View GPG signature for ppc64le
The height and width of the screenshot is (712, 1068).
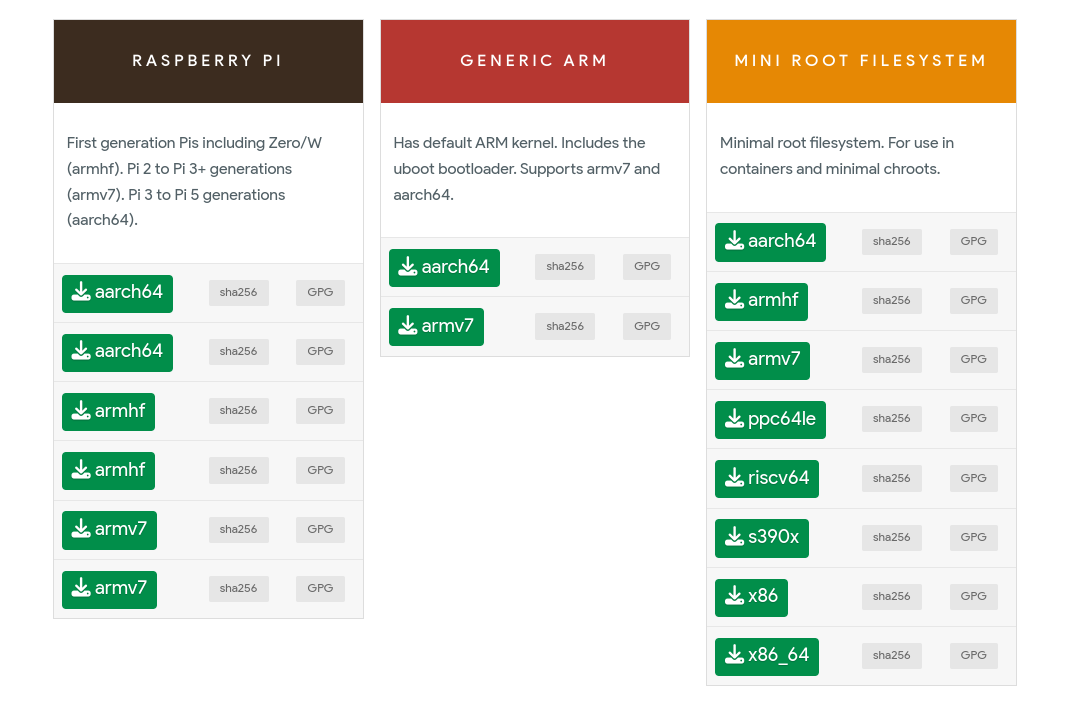[x=973, y=419]
